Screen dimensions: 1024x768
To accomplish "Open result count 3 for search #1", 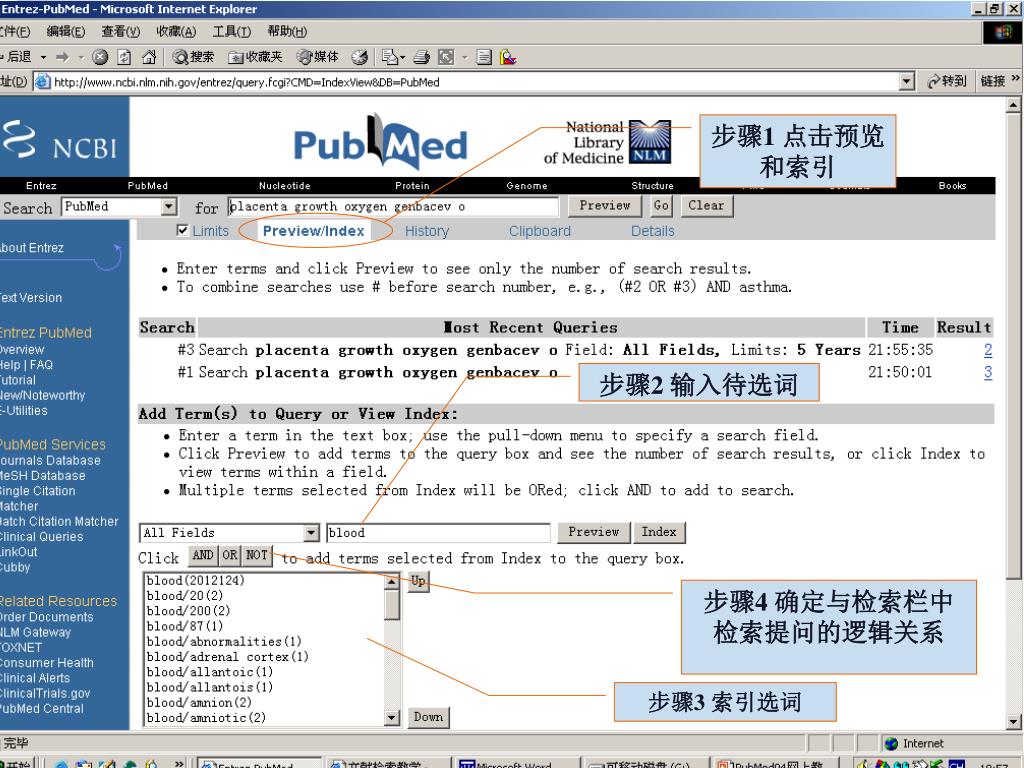I will click(x=987, y=372).
